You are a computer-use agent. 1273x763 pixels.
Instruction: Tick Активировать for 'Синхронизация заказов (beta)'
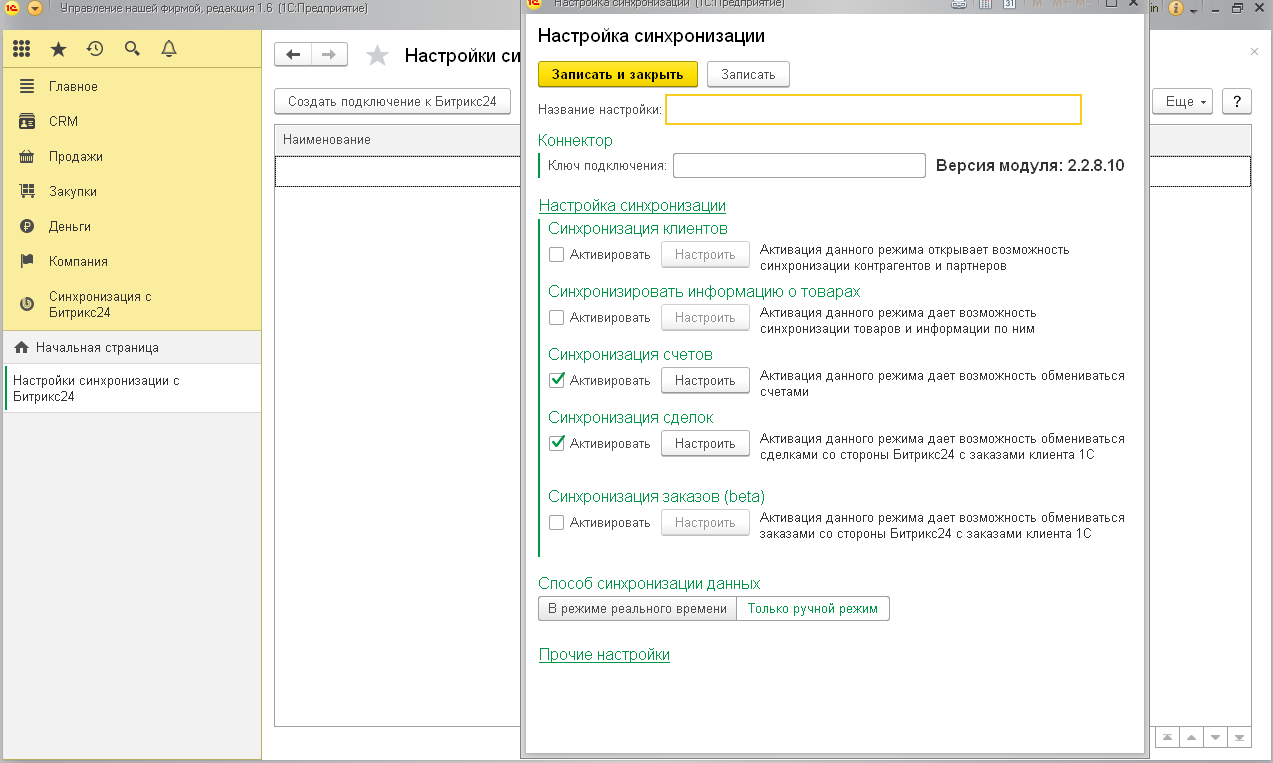tap(557, 523)
